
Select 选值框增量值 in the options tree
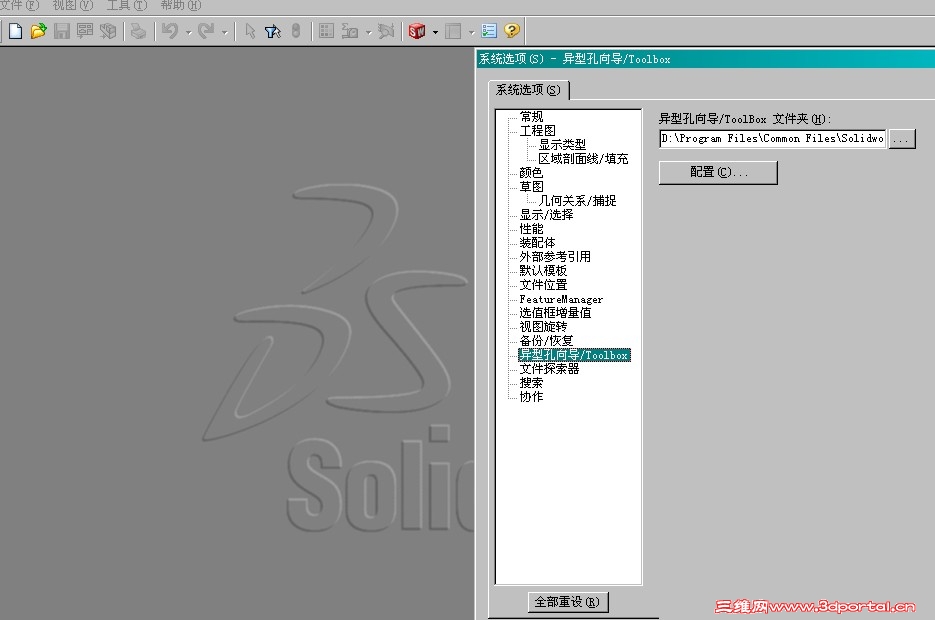click(555, 312)
